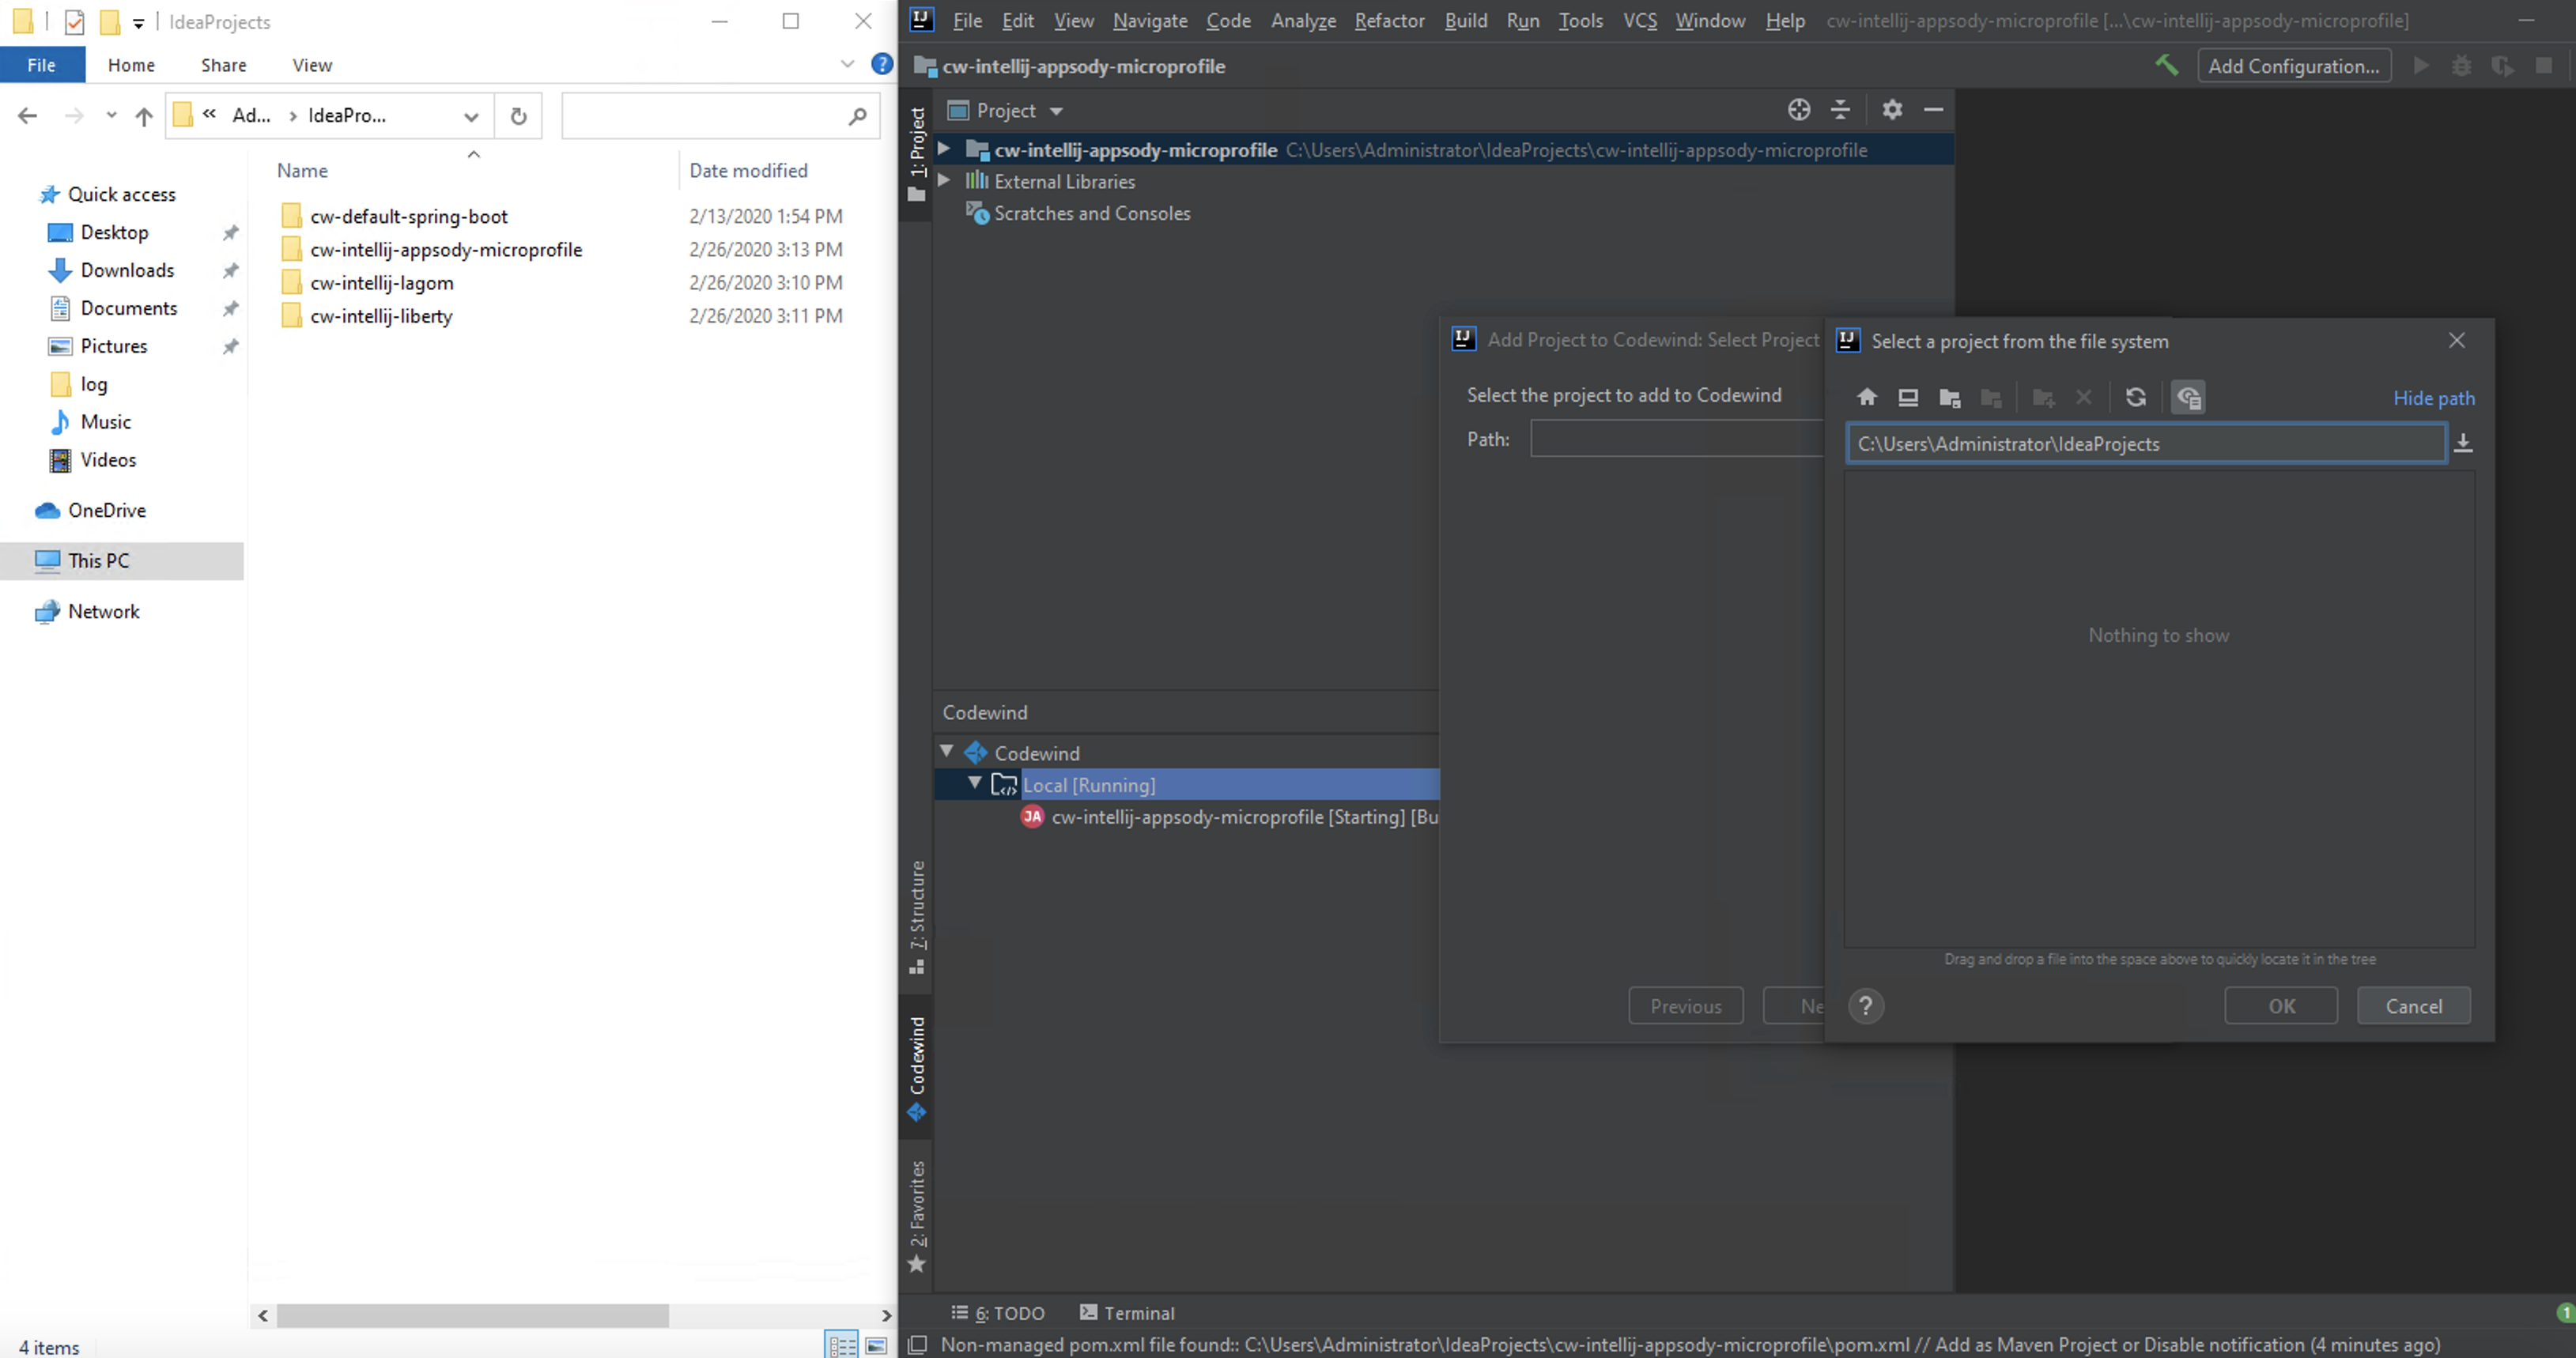The height and width of the screenshot is (1358, 2576).
Task: Click OK in file chooser dialog
Action: tap(2281, 1006)
